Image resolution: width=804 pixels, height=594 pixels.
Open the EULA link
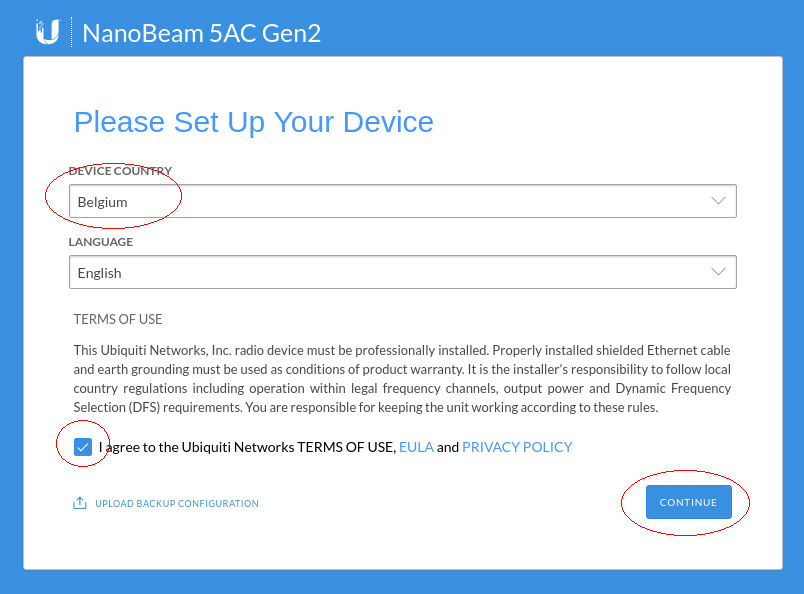click(x=416, y=447)
